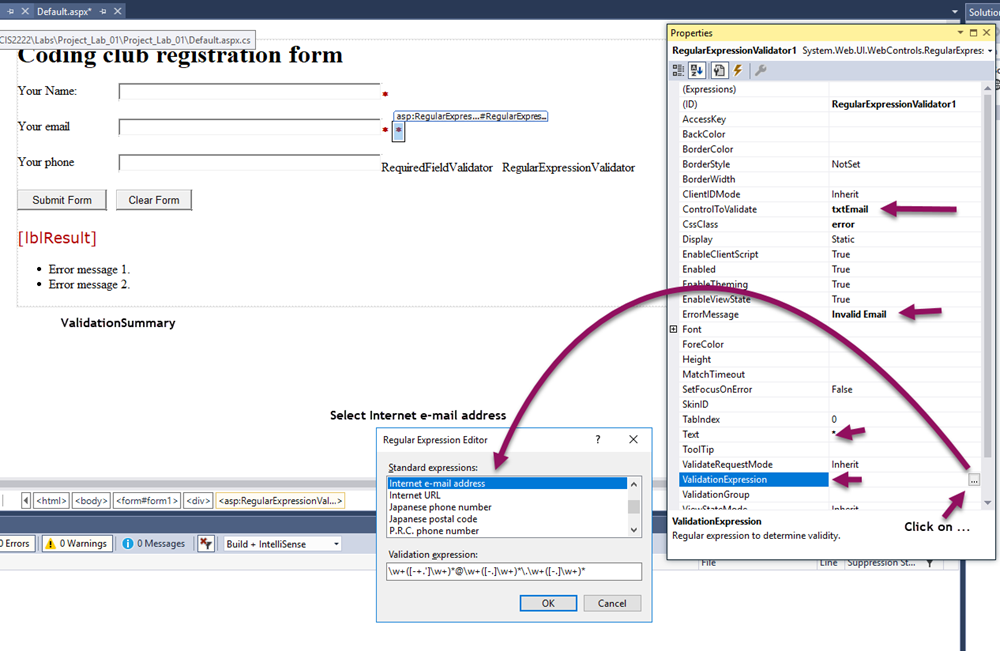Open Build + IntelliSense dropdown
This screenshot has height=651, width=1000.
coord(283,544)
